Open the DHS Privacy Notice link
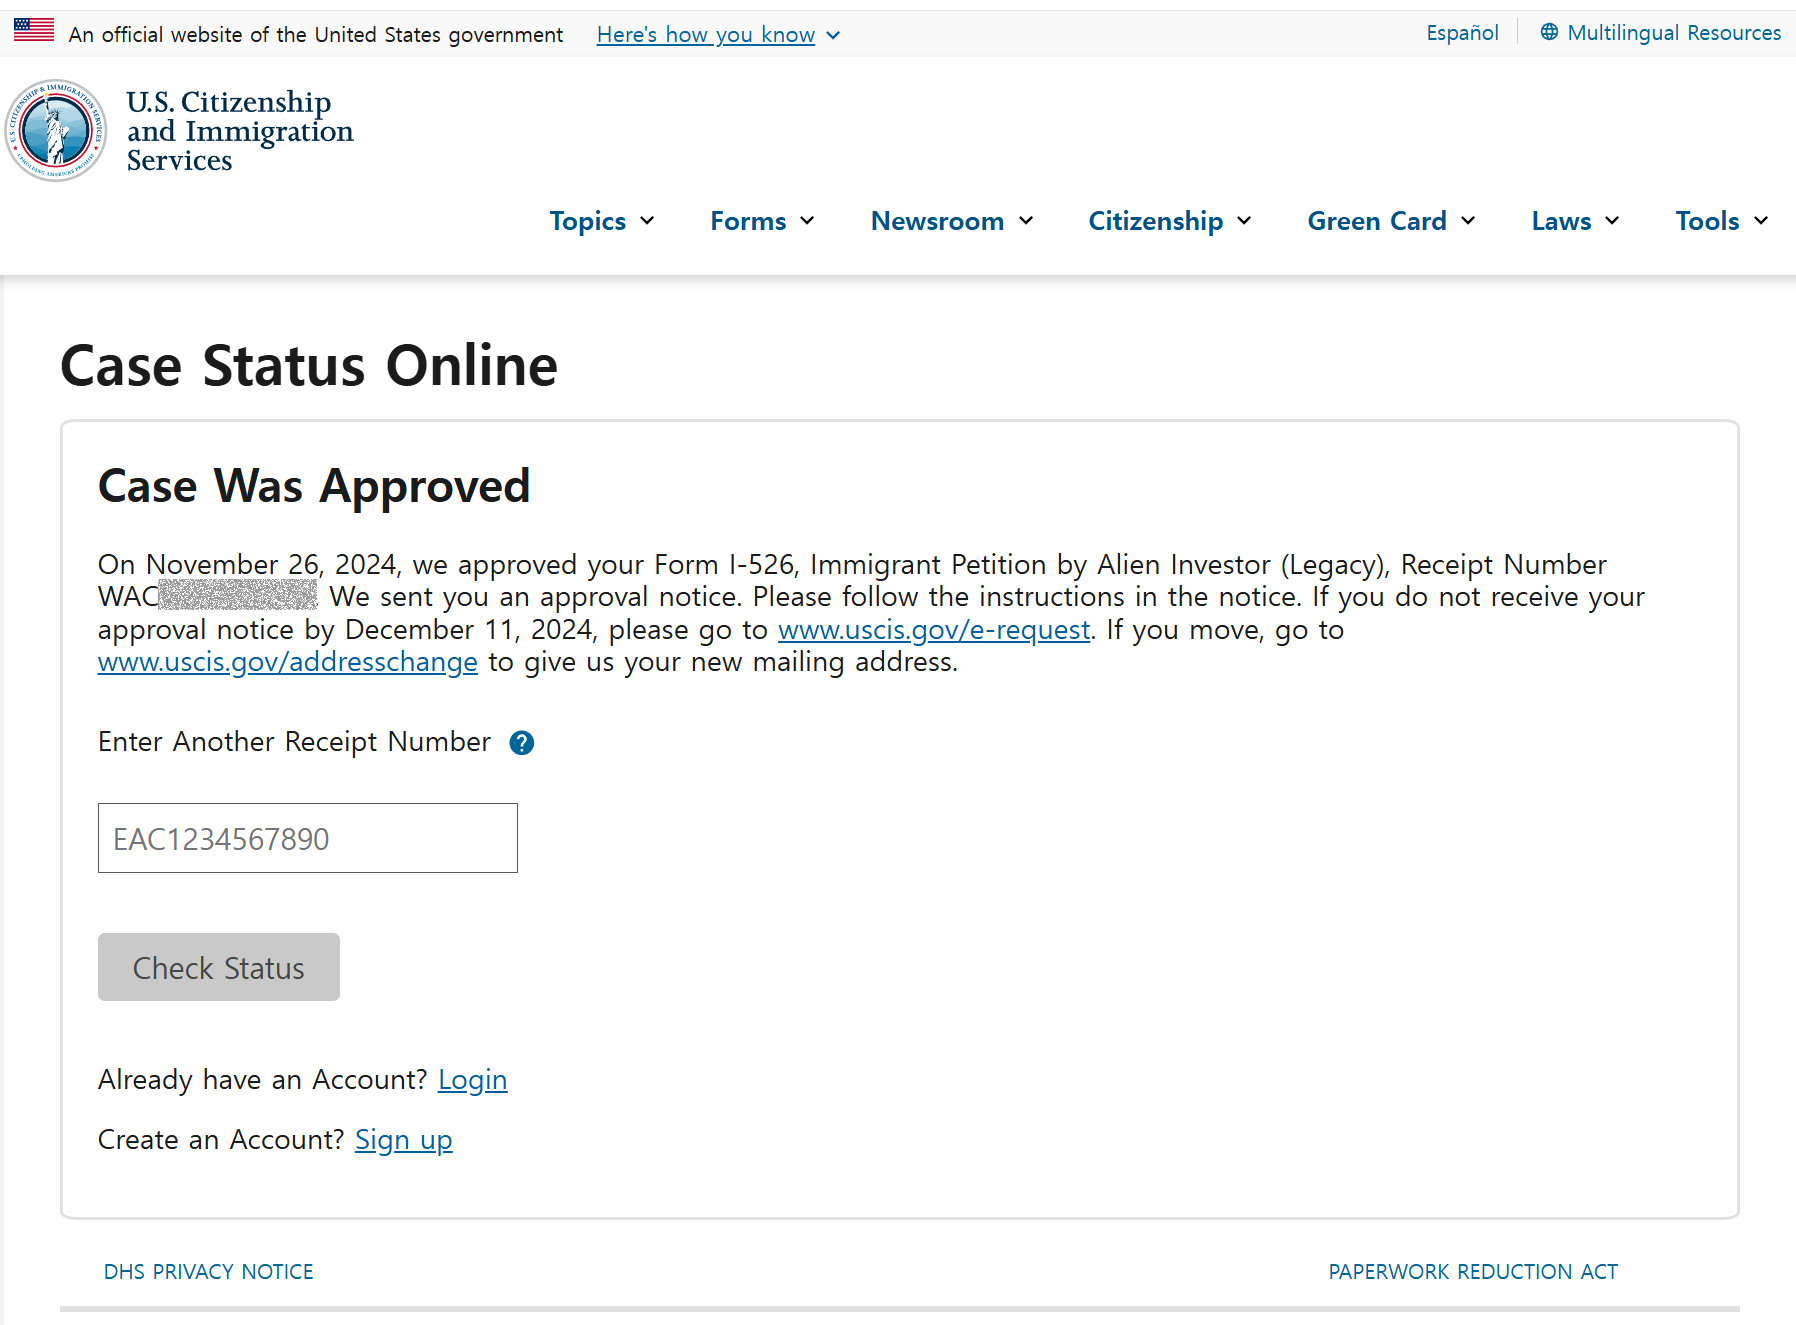1796x1325 pixels. pos(209,1272)
